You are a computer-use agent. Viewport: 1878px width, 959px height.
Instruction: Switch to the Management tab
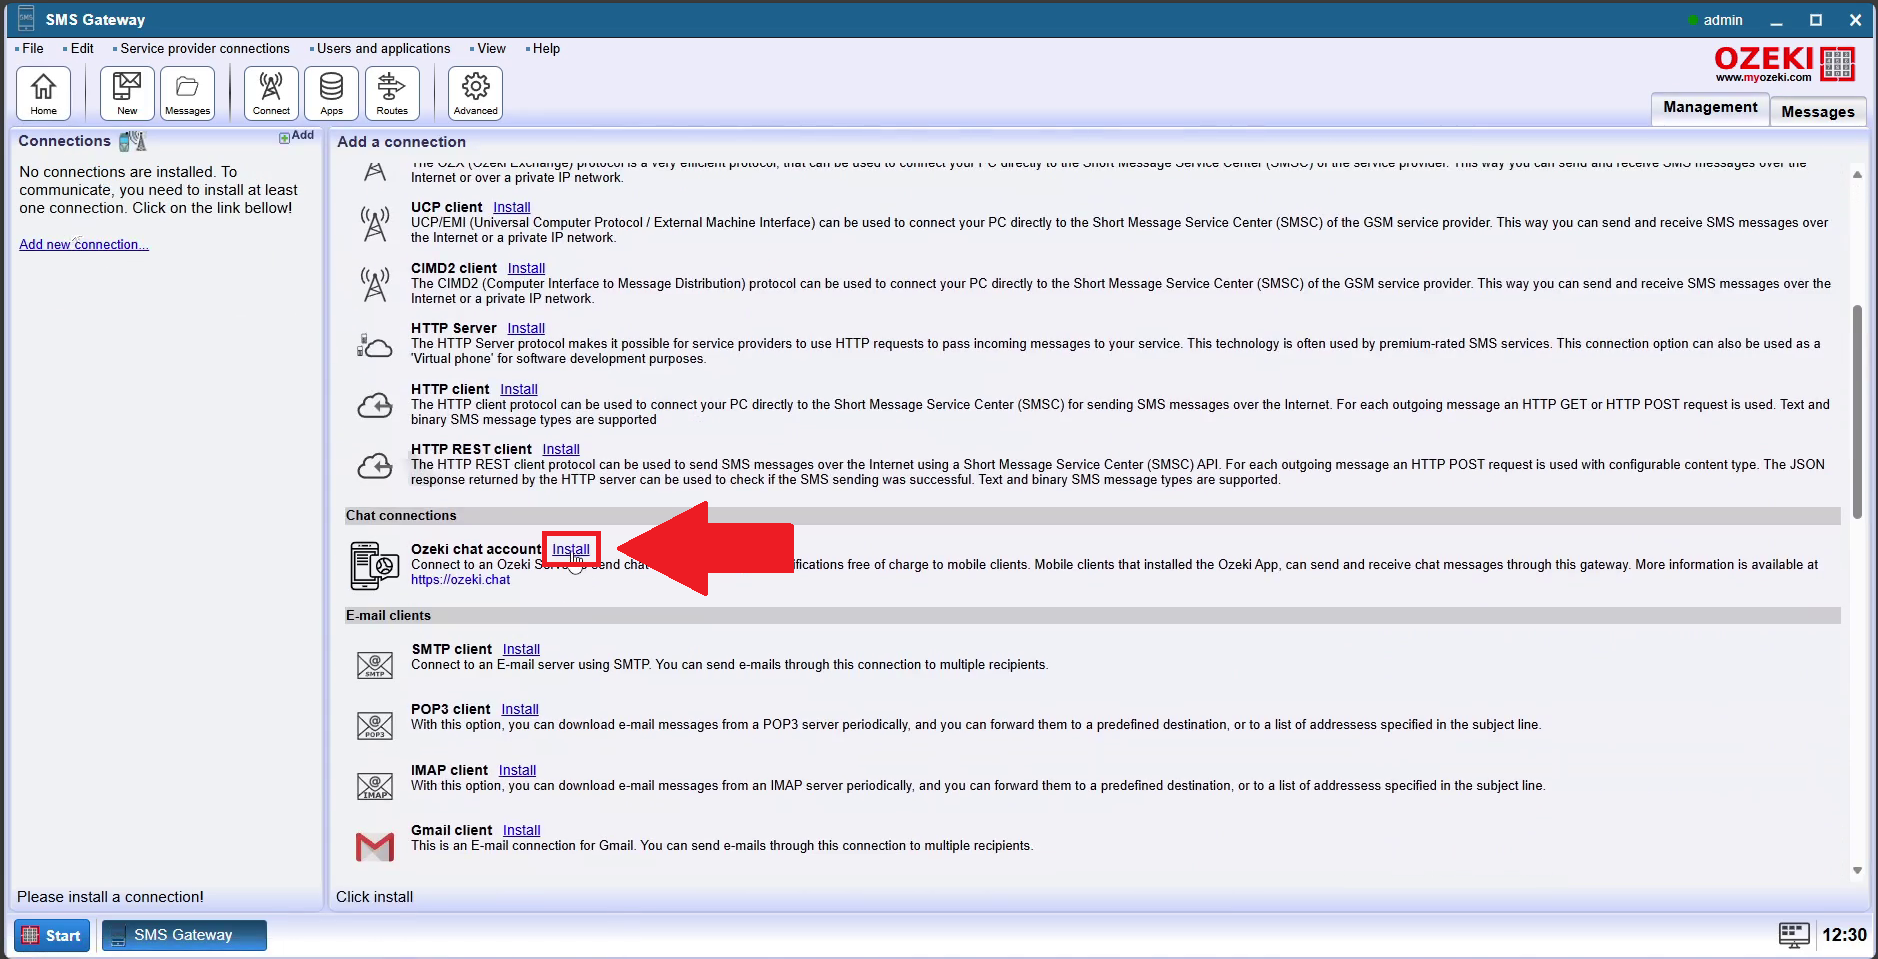pyautogui.click(x=1710, y=108)
